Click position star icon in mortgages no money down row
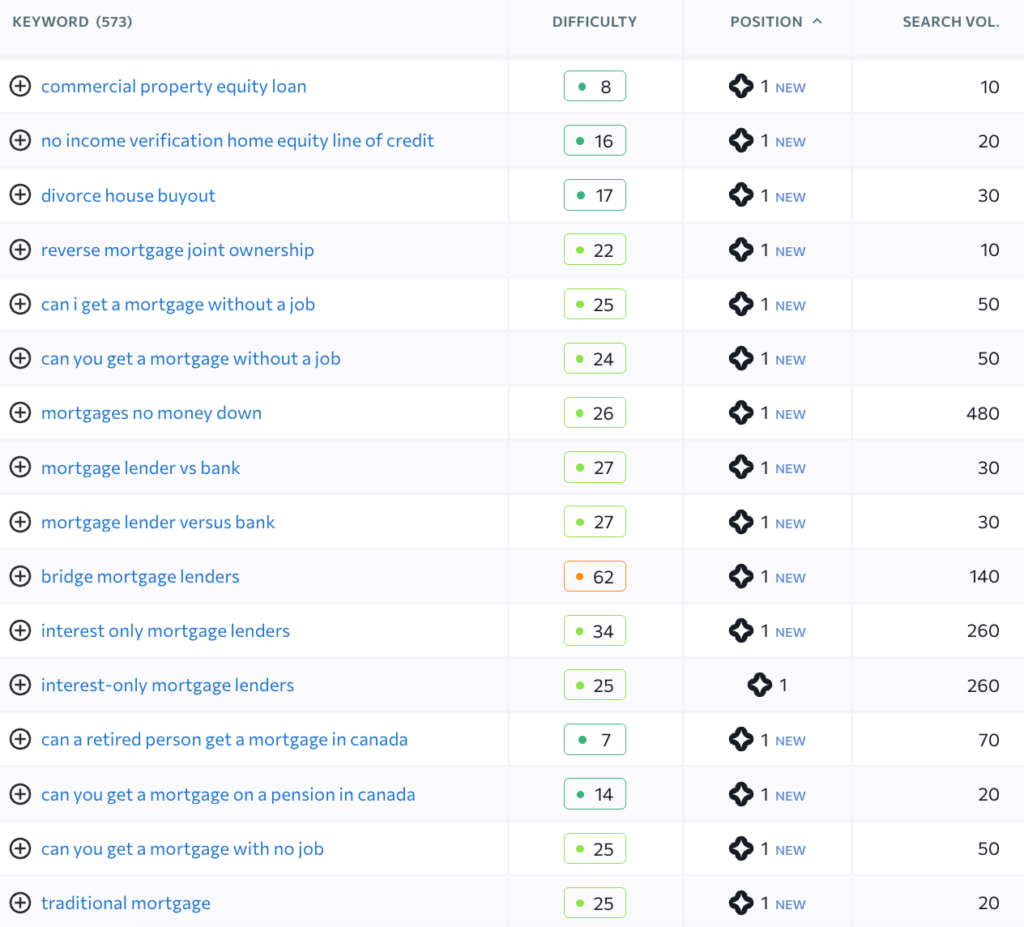Screen dimensions: 1024x927 (x=741, y=413)
